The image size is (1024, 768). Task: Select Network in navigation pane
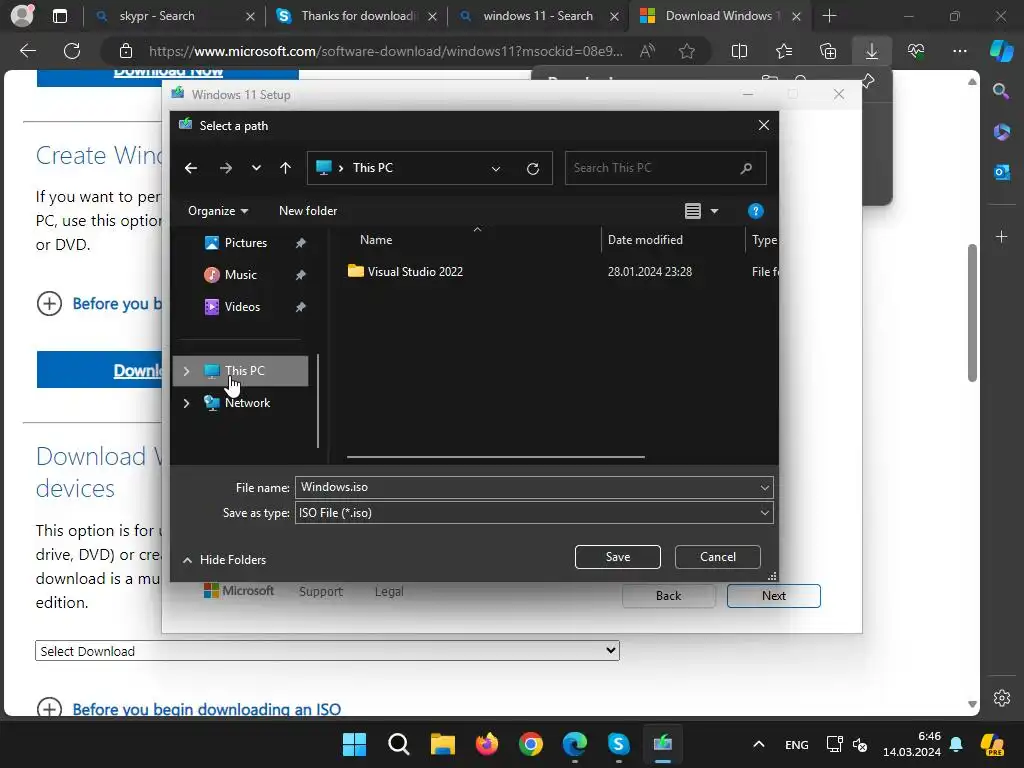[247, 403]
